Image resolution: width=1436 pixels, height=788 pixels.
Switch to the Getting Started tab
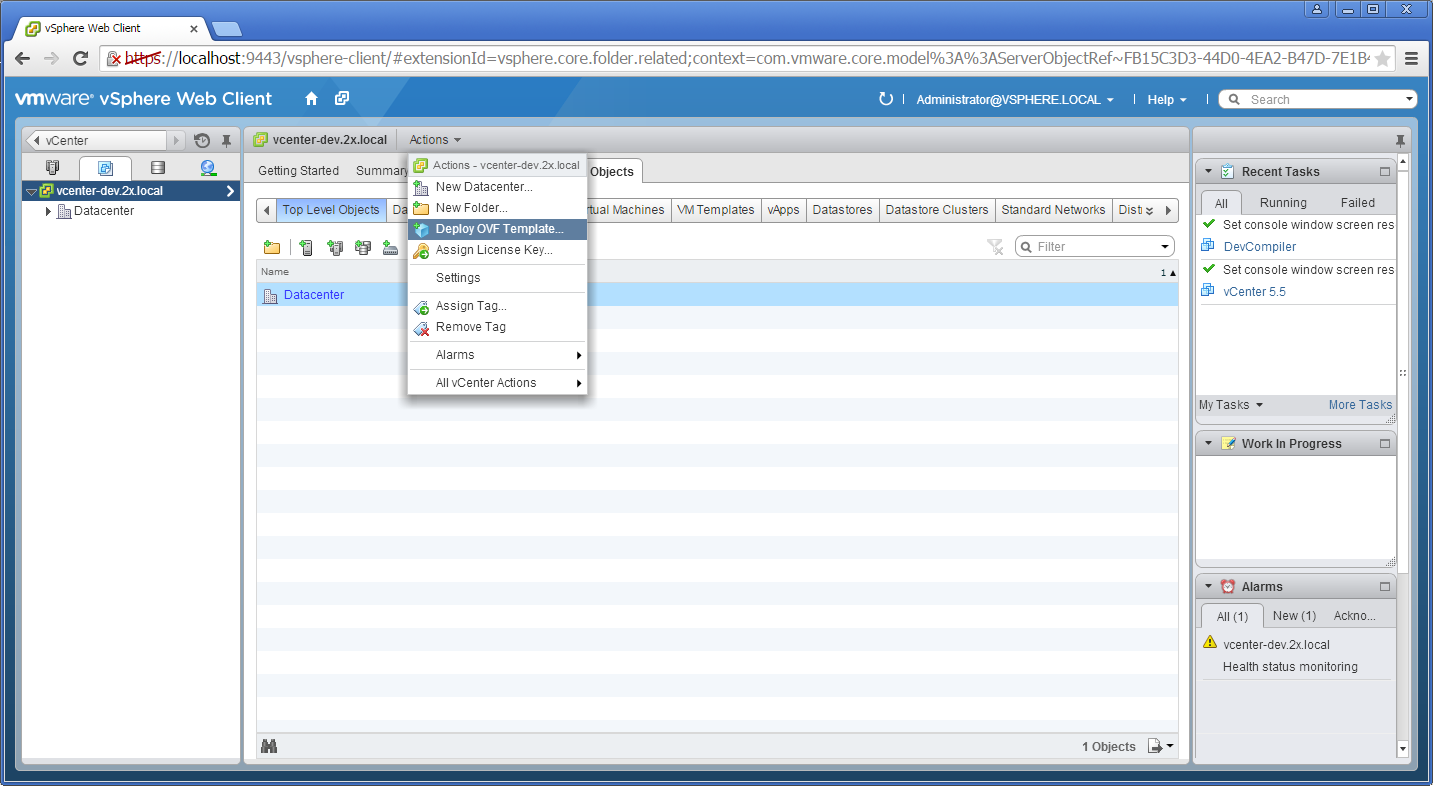coord(298,171)
